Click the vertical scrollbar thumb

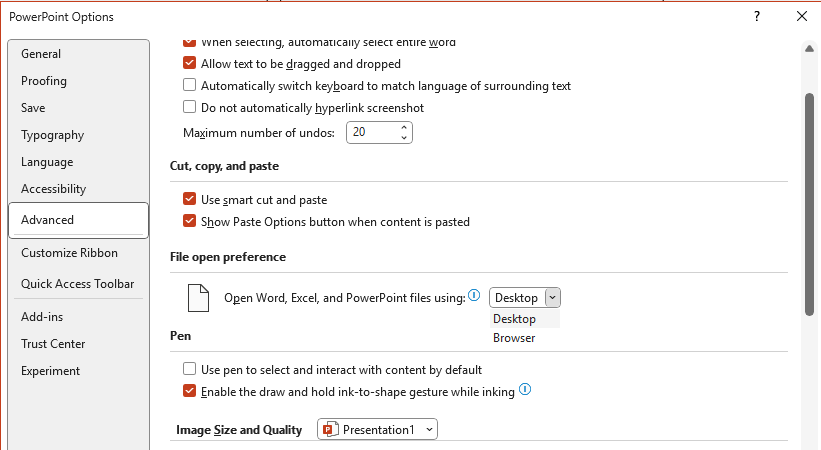[809, 204]
